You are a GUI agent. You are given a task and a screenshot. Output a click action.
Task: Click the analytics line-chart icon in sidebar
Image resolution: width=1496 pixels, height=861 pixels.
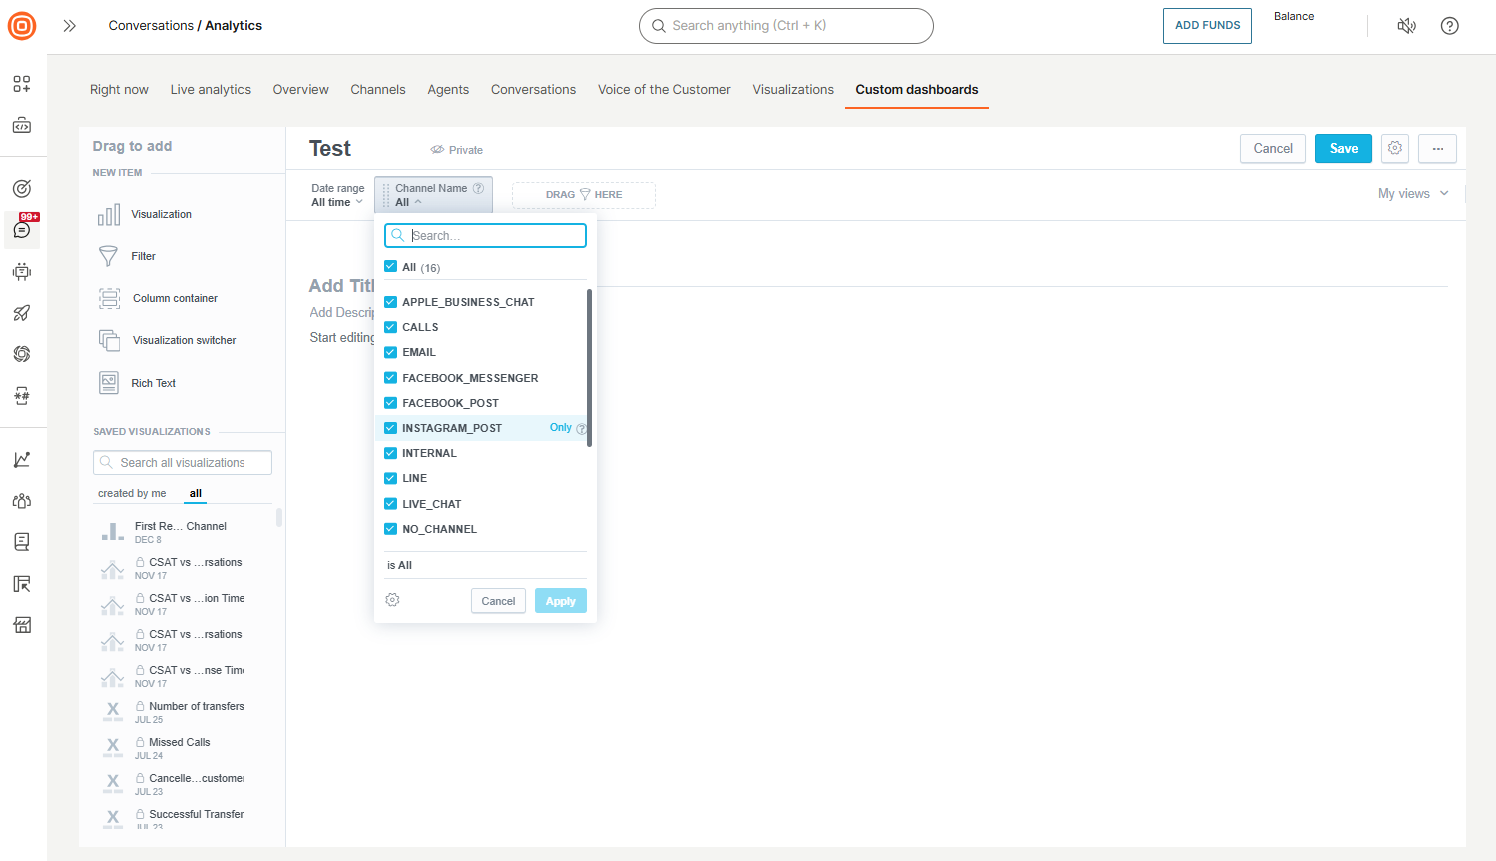(22, 458)
